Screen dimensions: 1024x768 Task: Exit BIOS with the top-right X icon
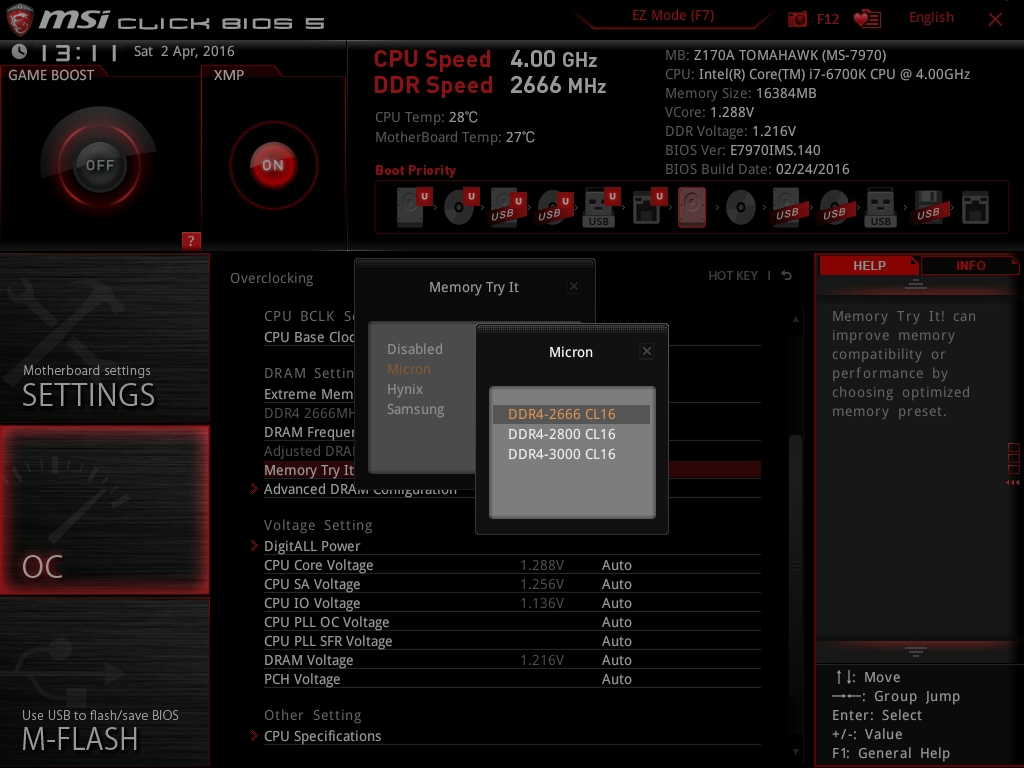coord(995,20)
